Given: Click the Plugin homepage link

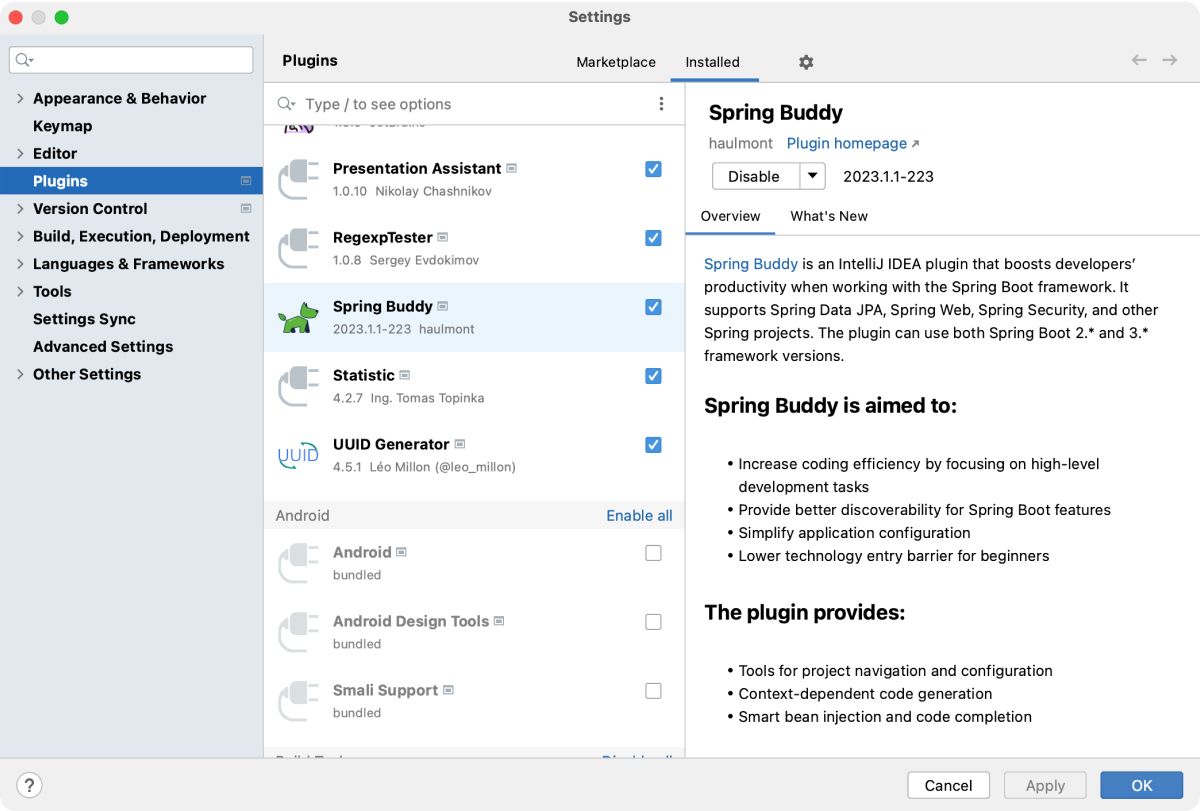Looking at the screenshot, I should [845, 143].
